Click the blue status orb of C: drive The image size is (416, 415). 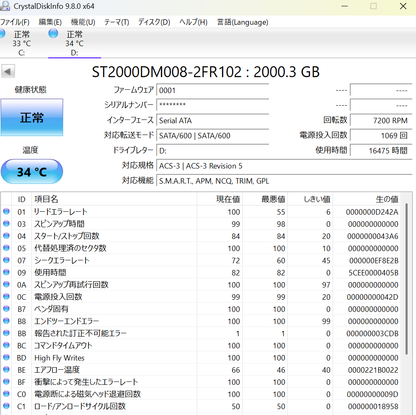[x=2, y=33]
